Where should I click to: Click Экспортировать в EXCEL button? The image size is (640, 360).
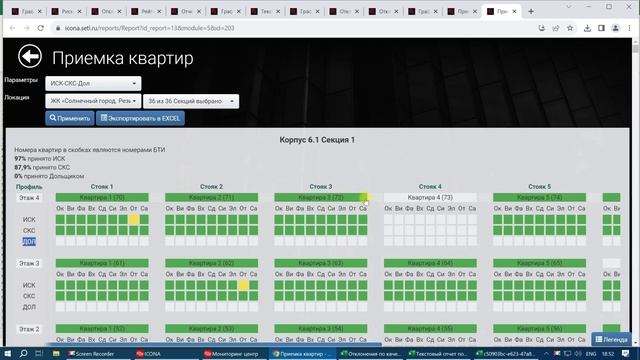(x=140, y=118)
